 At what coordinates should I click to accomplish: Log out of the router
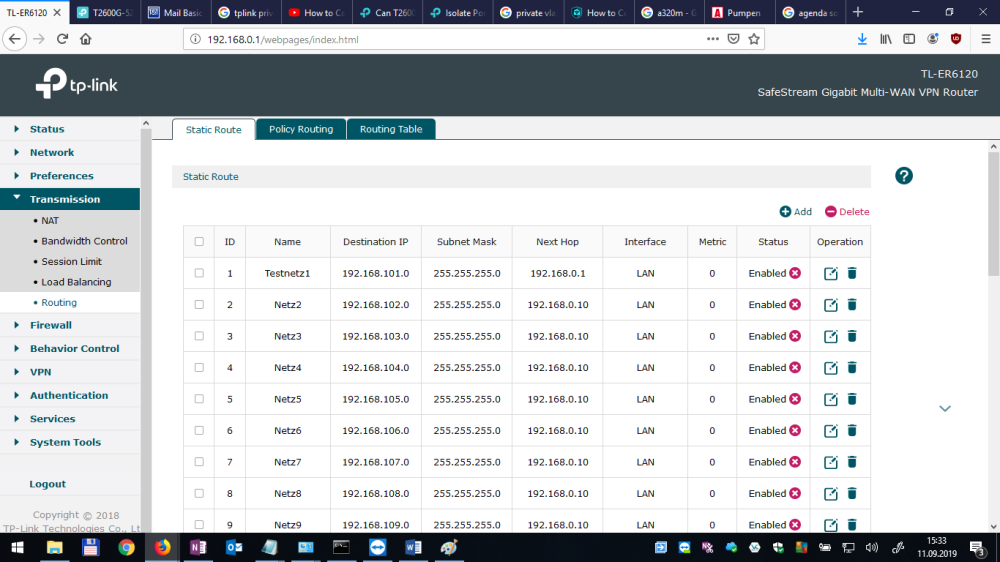[x=47, y=484]
